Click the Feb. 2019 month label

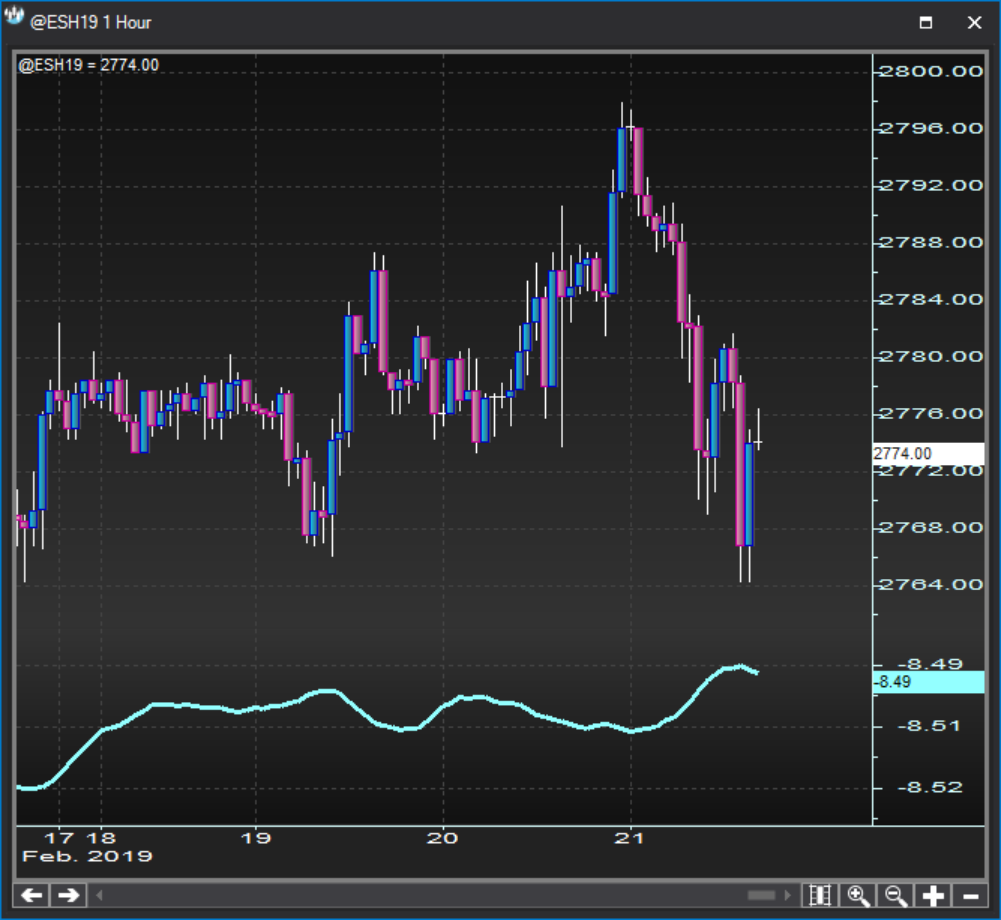(87, 856)
